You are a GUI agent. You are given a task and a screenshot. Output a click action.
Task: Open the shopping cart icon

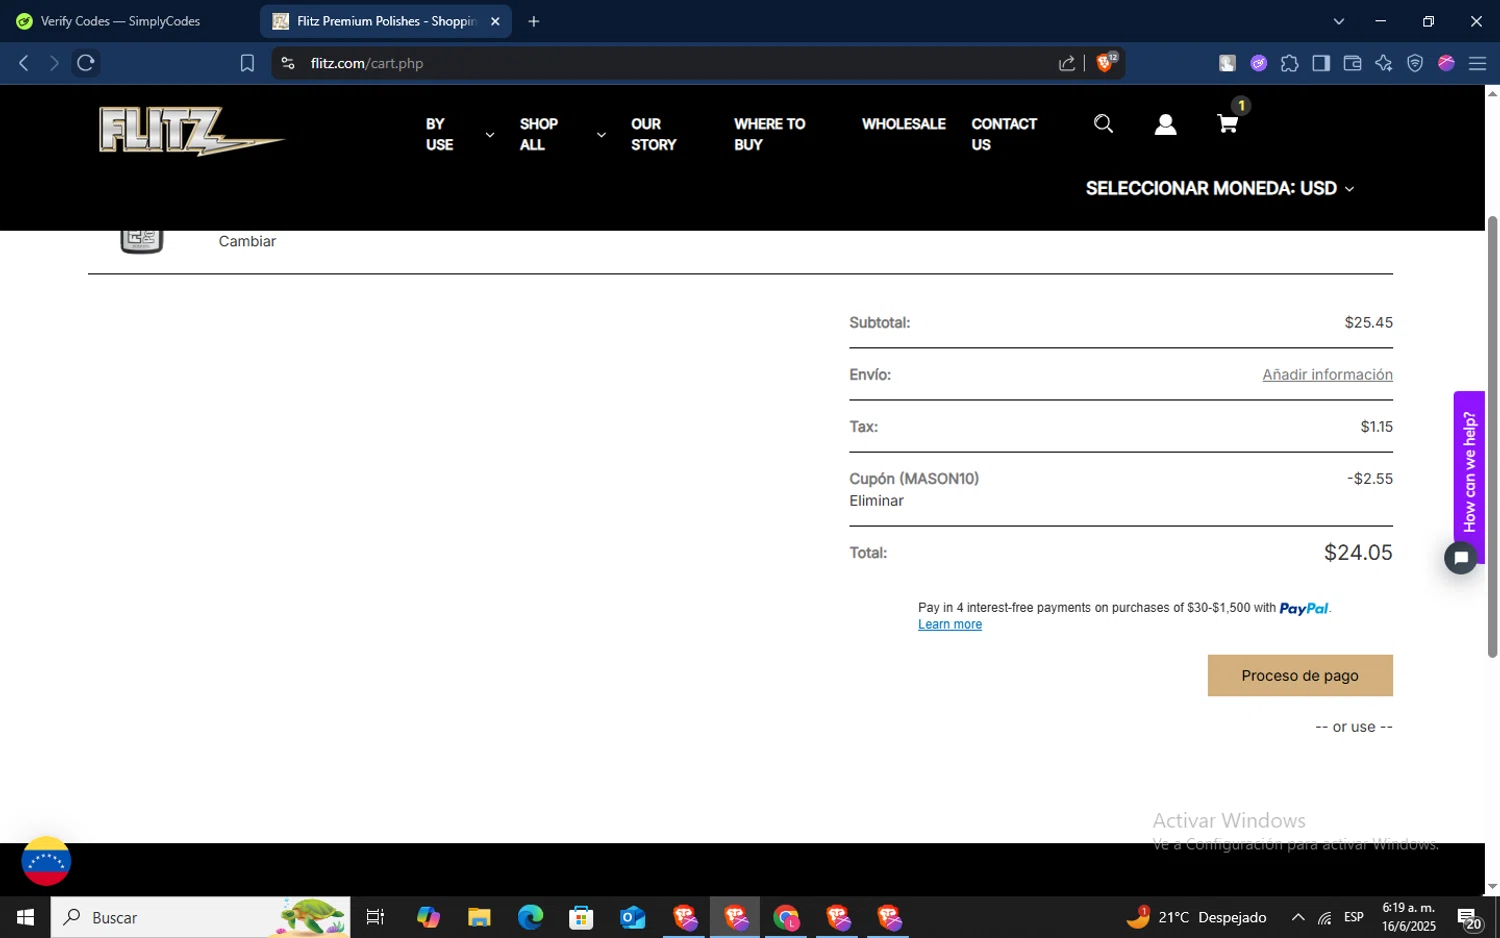point(1227,124)
